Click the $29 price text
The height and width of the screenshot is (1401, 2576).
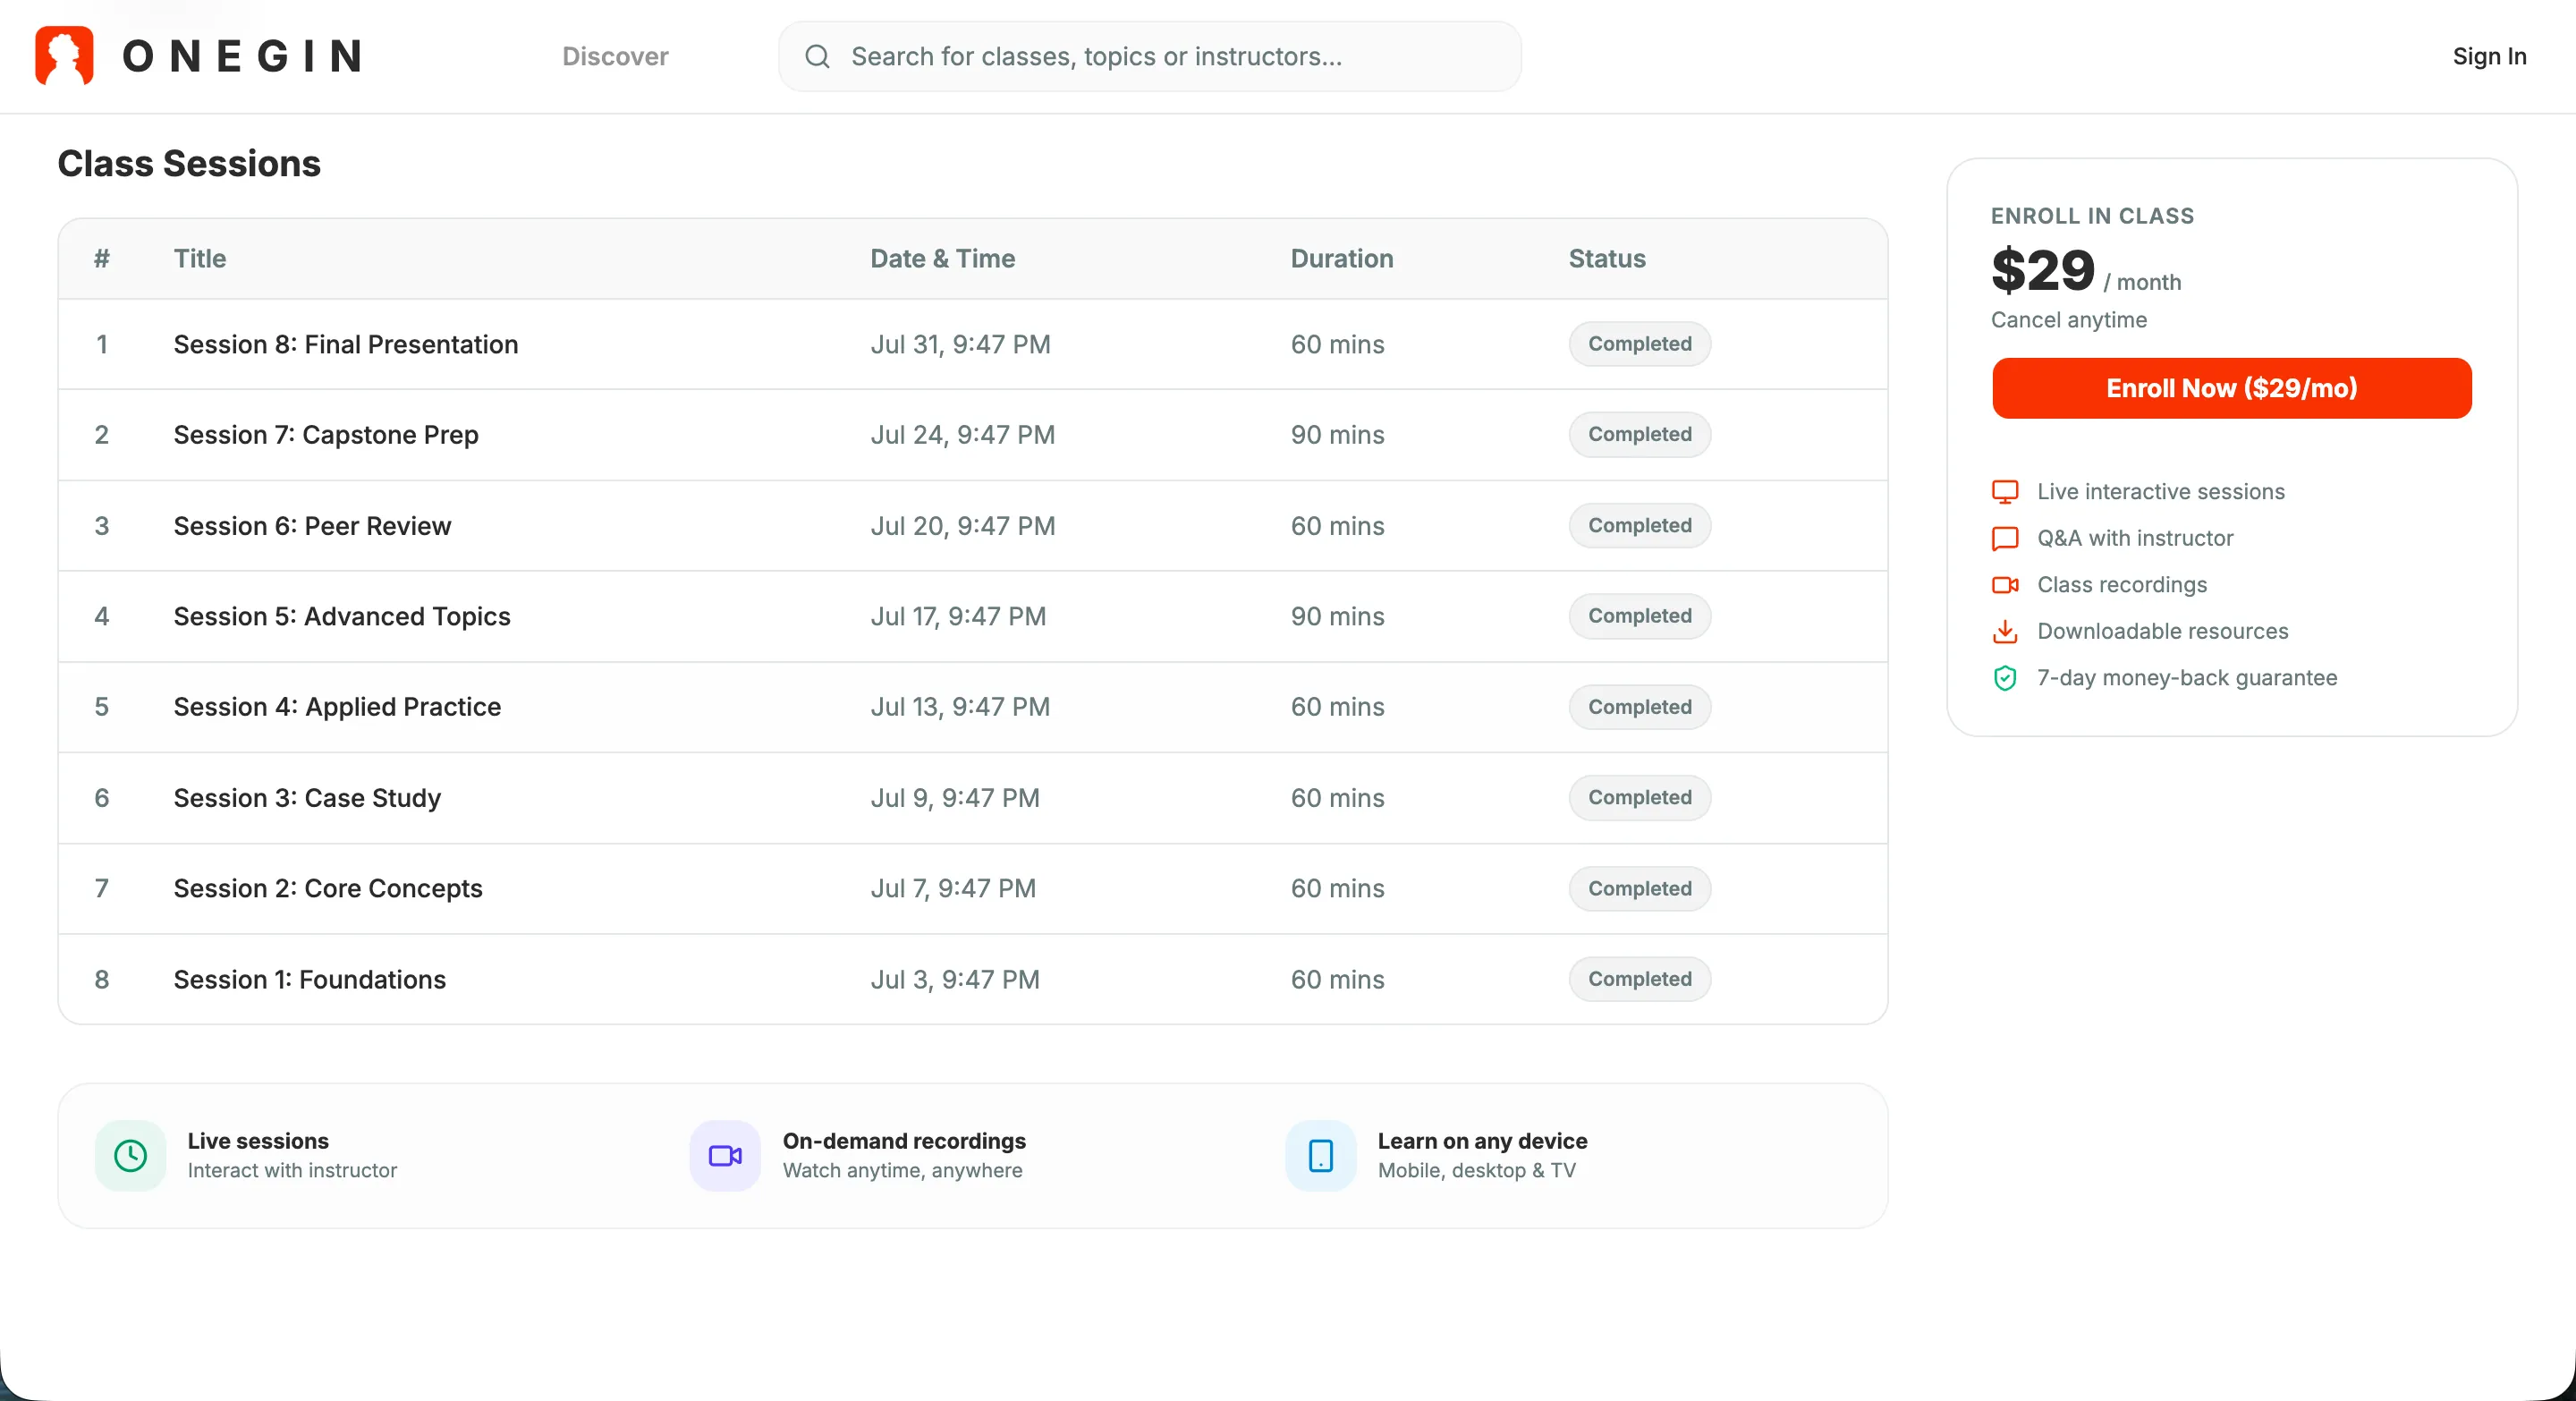point(2042,270)
